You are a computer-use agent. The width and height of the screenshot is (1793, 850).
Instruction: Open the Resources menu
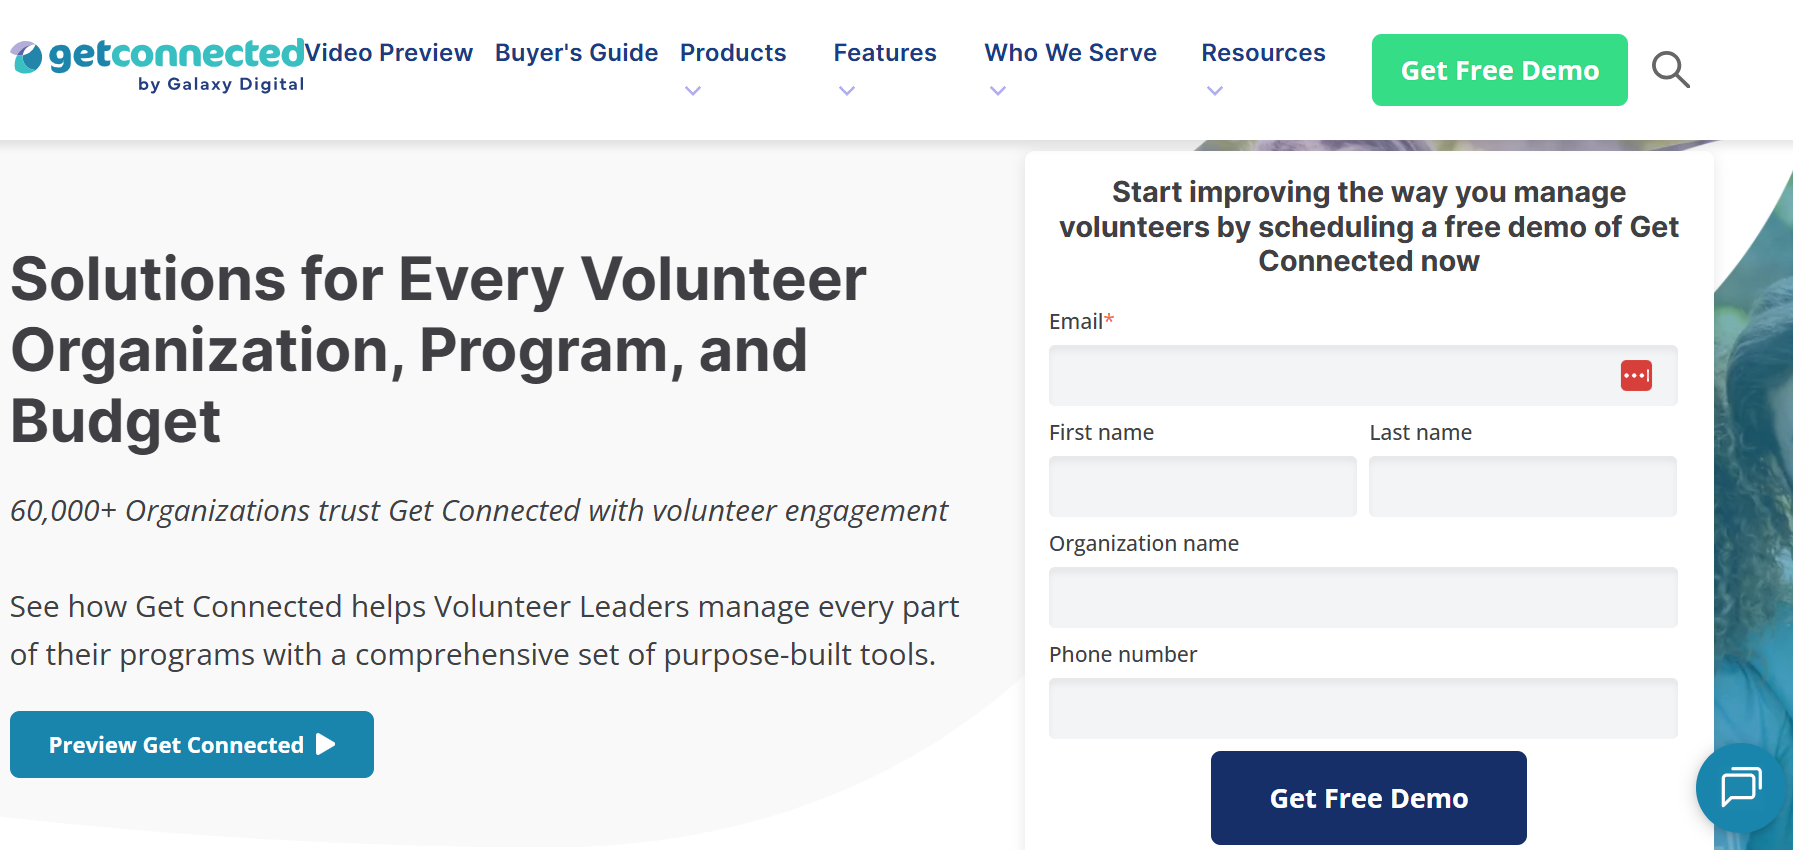click(1263, 53)
